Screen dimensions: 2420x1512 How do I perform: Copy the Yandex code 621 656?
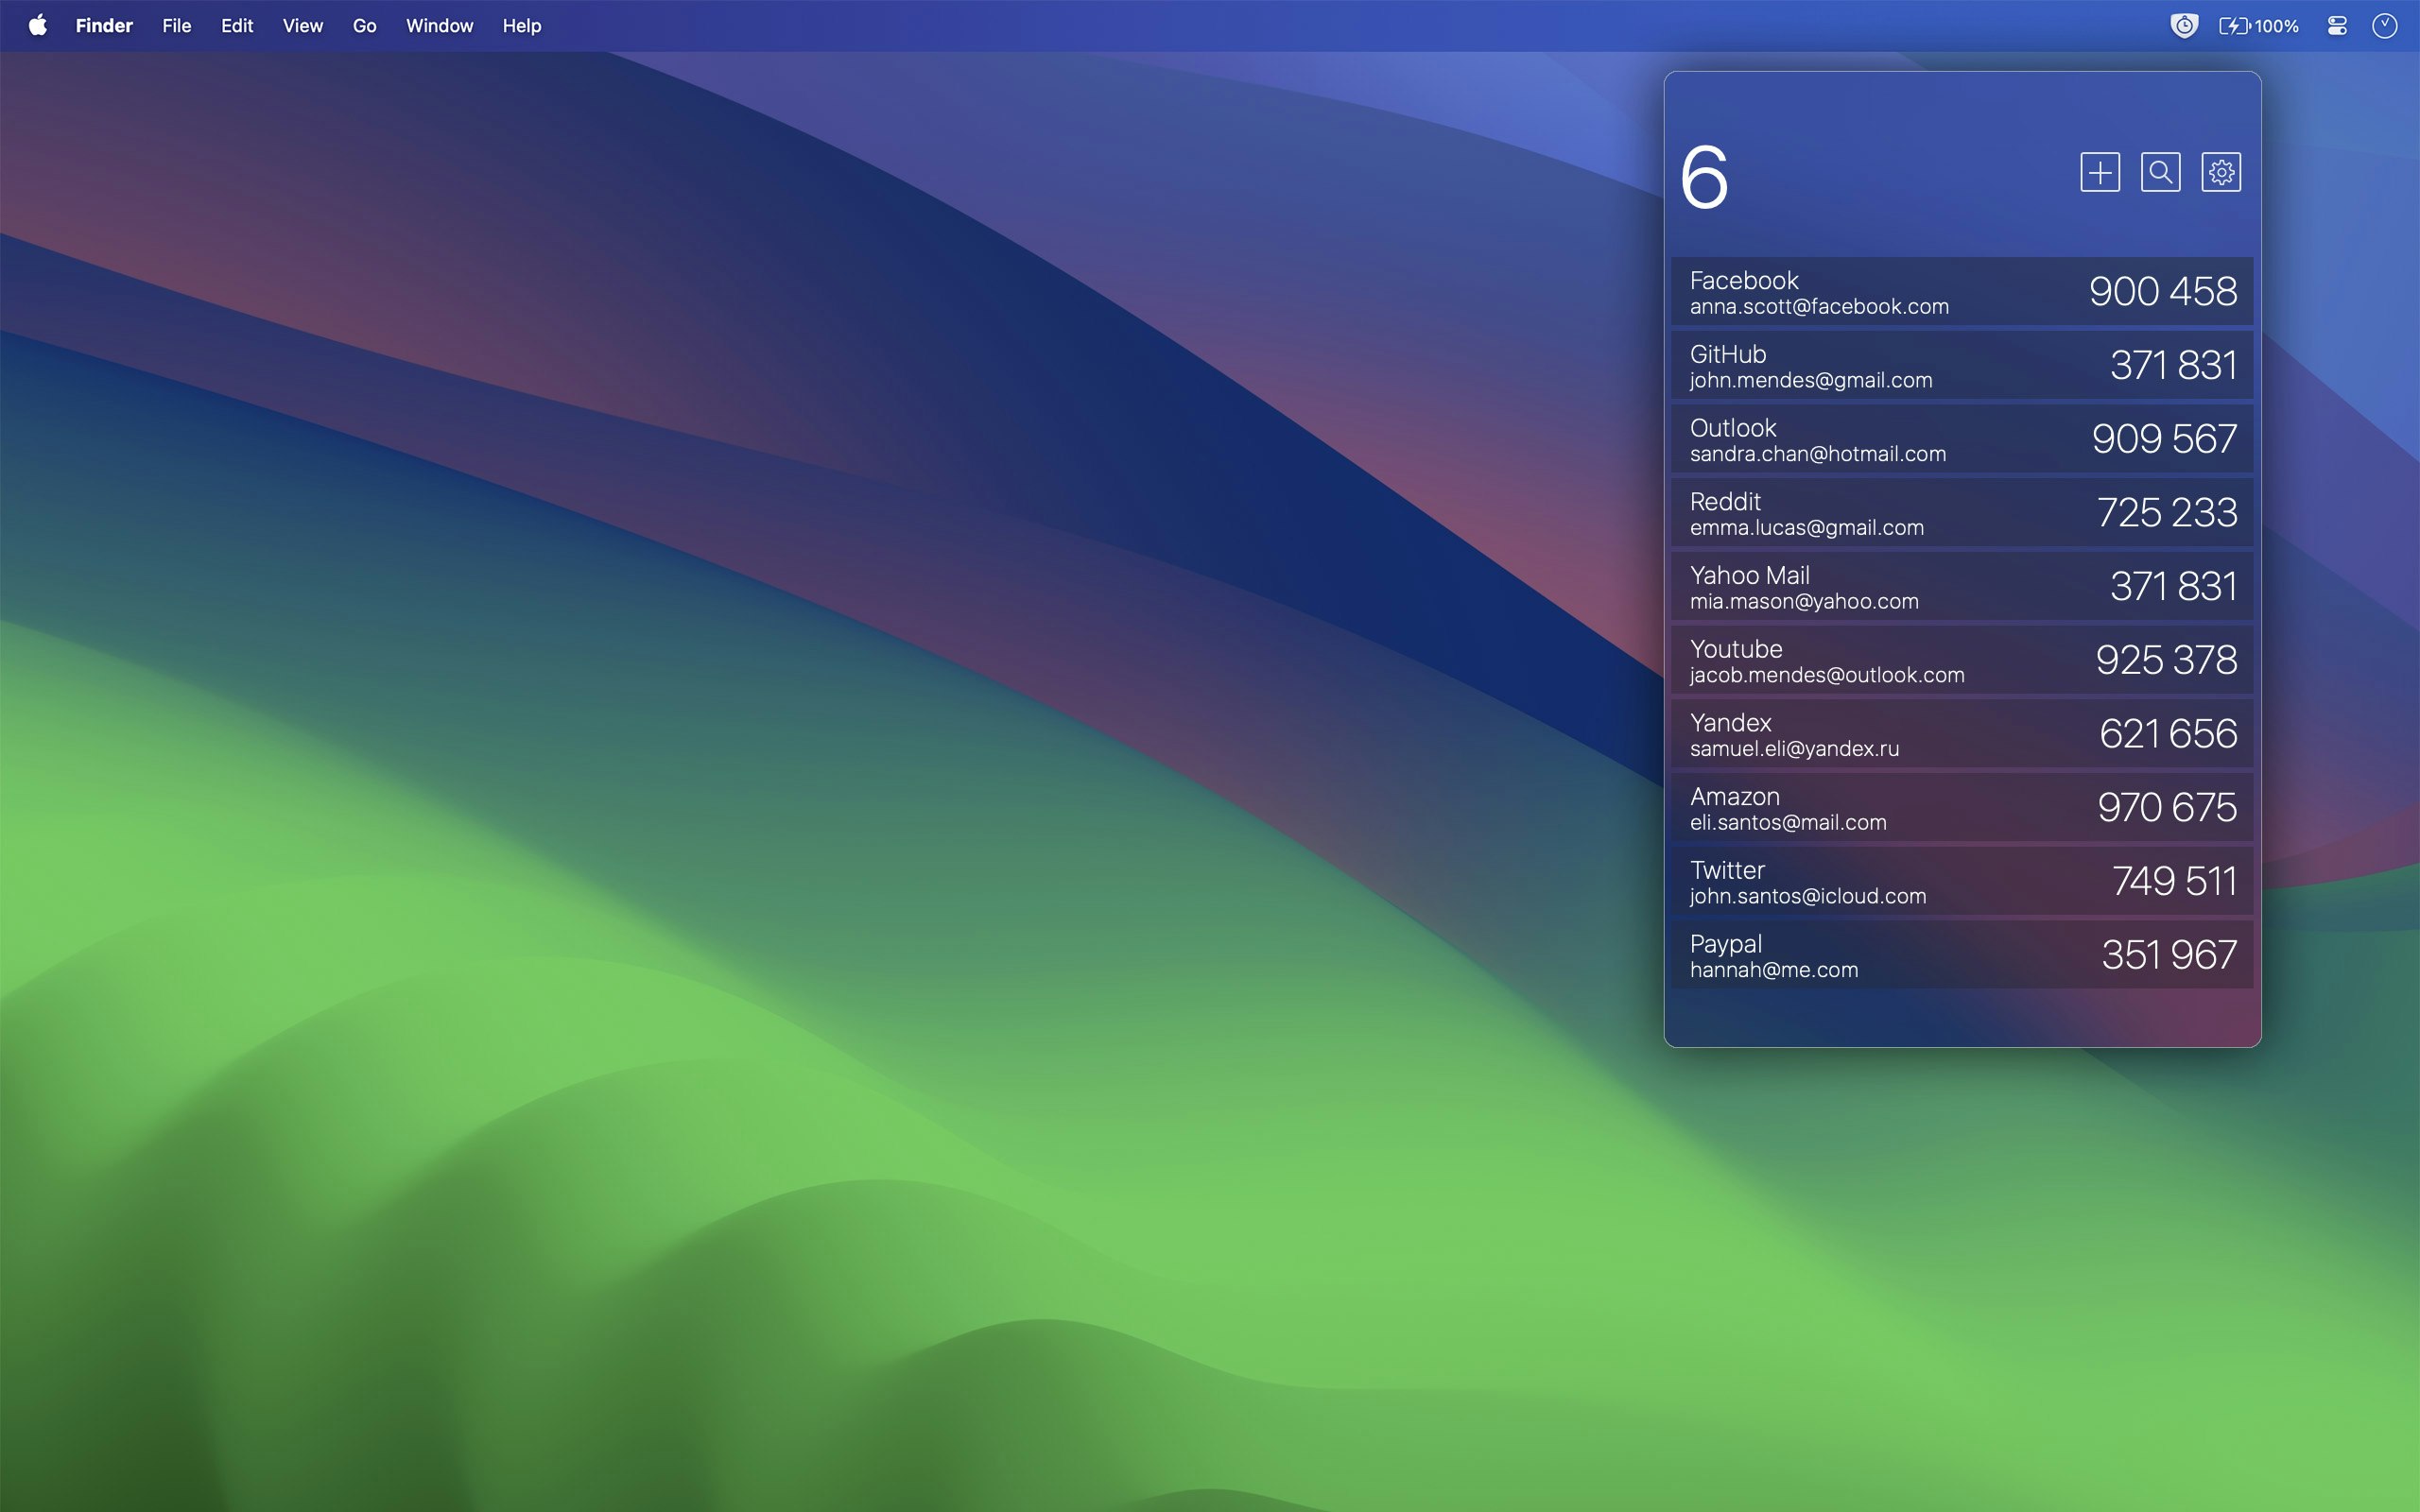tap(2168, 733)
